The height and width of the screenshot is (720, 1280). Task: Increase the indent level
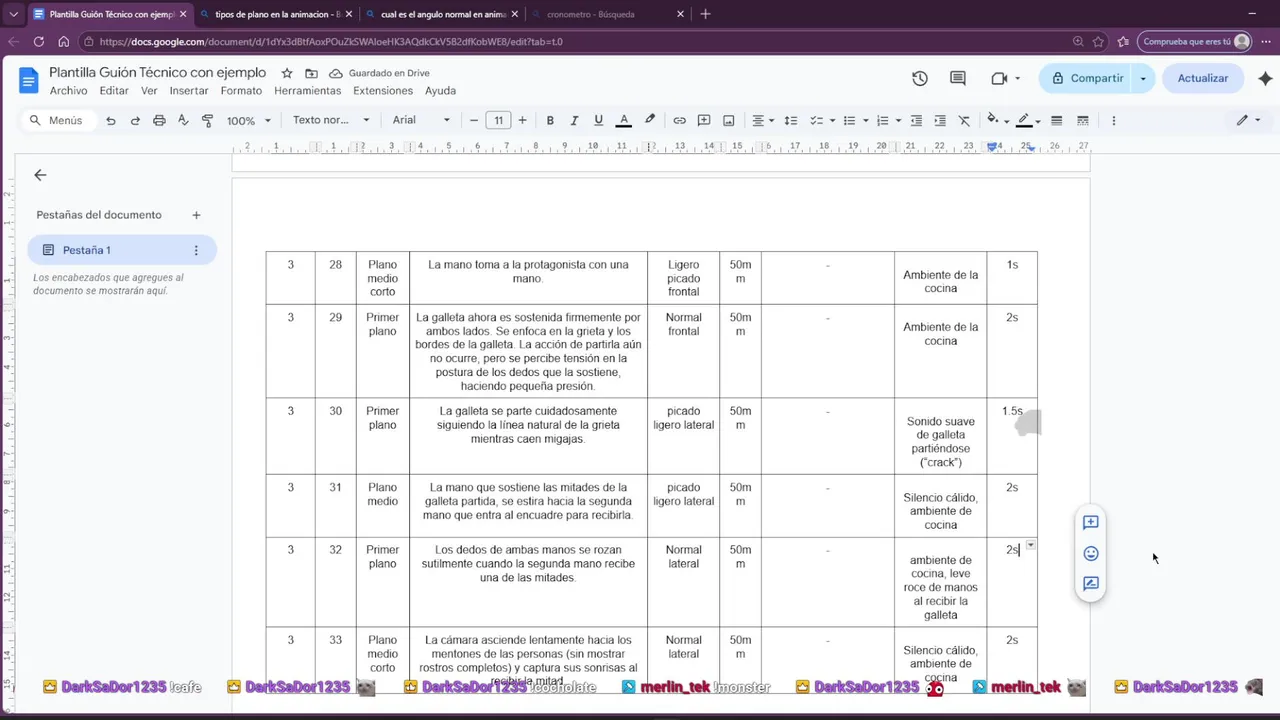point(940,120)
